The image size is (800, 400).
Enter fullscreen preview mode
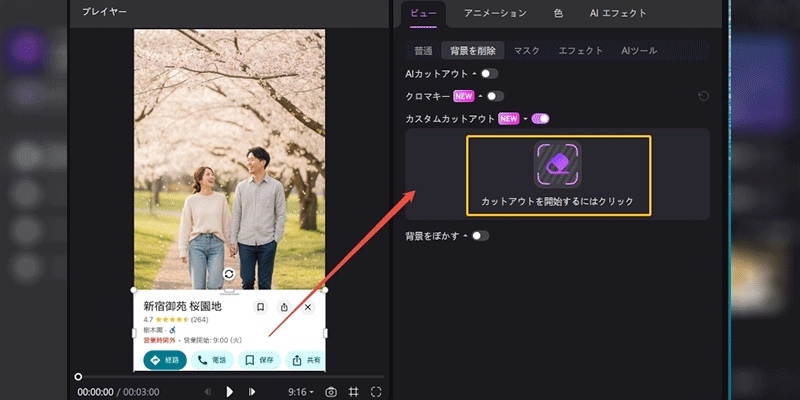pos(376,392)
